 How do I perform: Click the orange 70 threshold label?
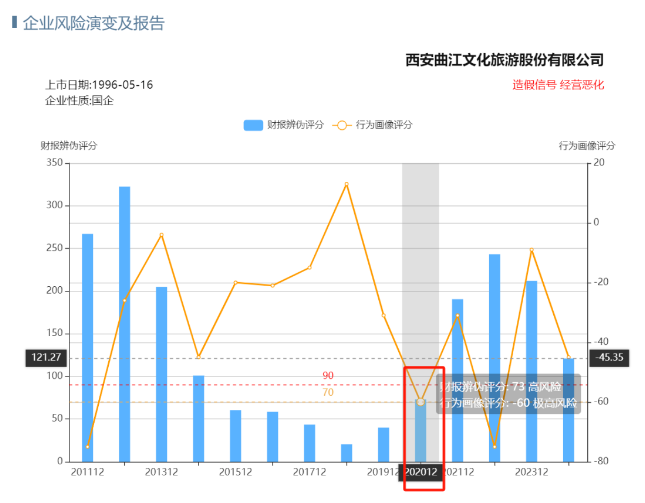[328, 392]
